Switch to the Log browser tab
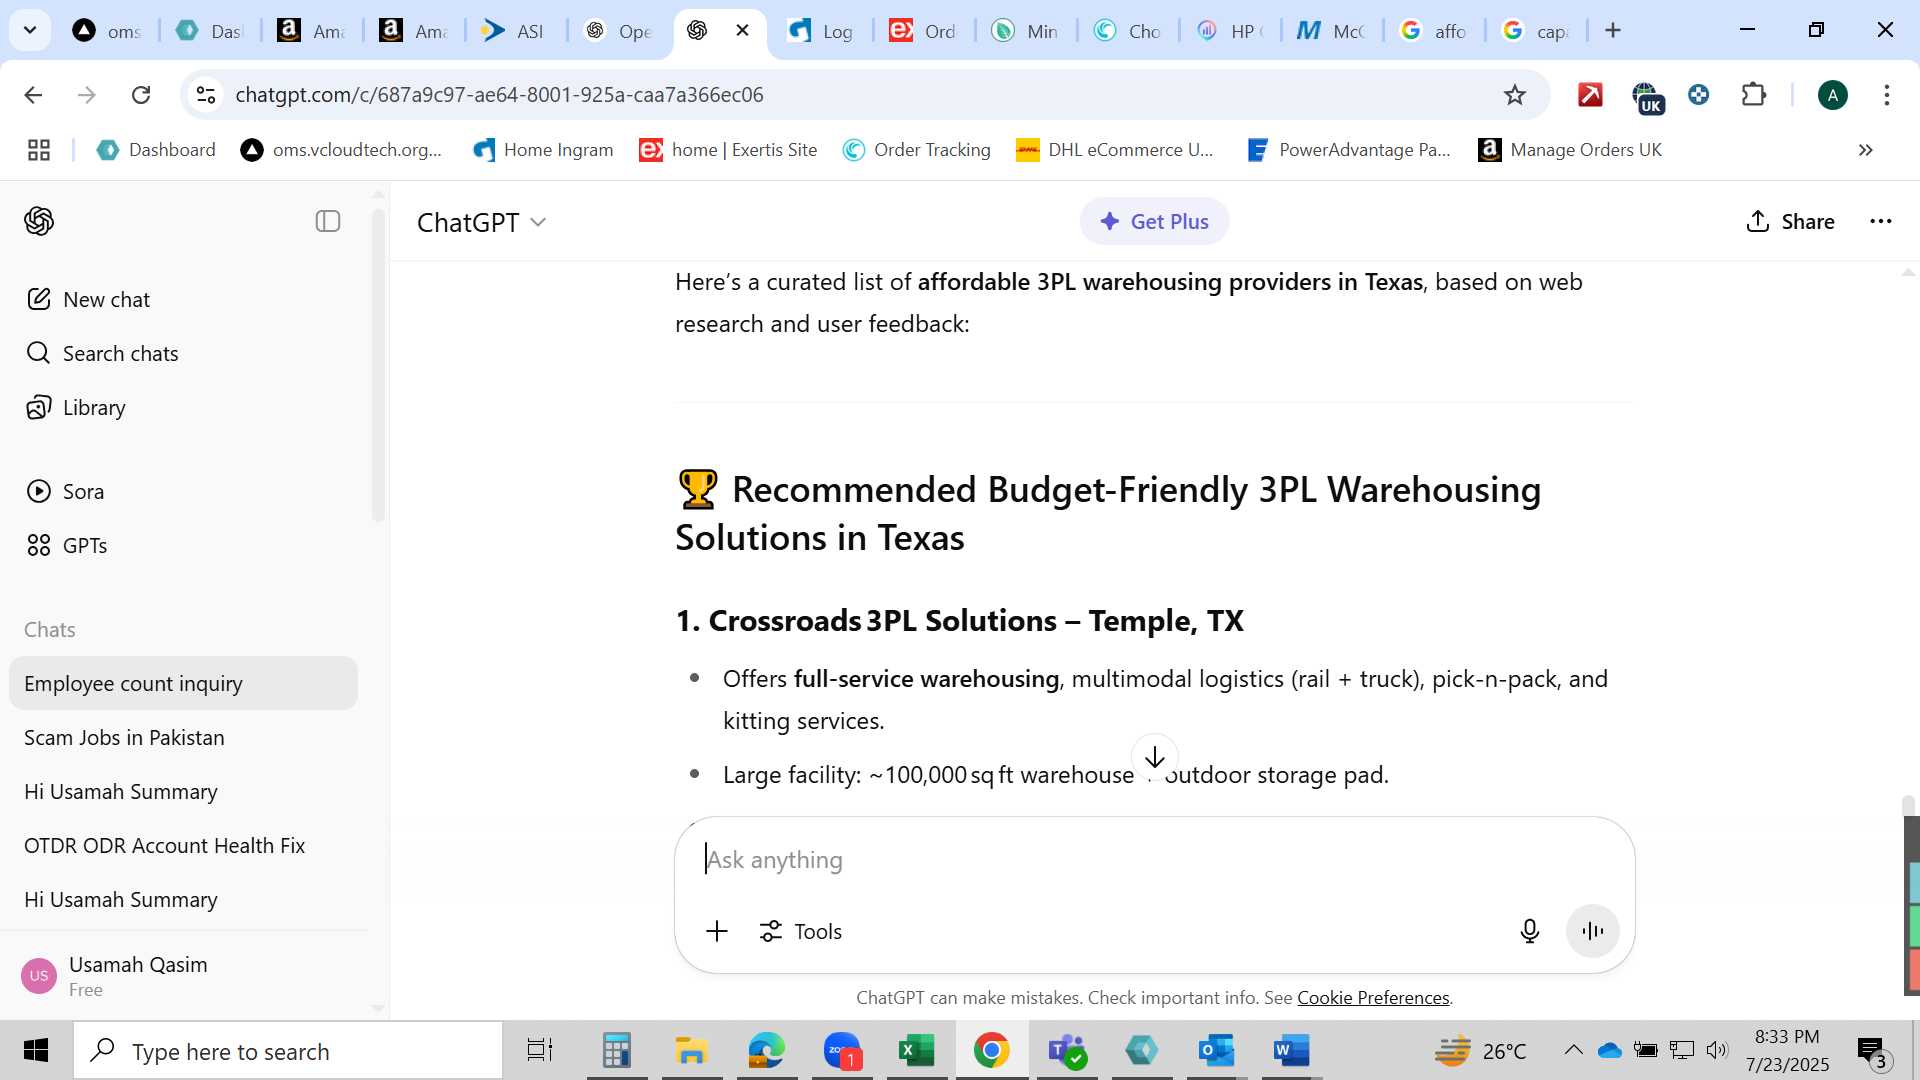The width and height of the screenshot is (1920, 1080). point(822,31)
